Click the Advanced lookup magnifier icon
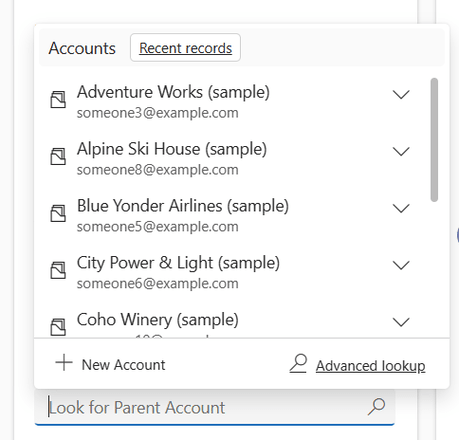 click(298, 363)
